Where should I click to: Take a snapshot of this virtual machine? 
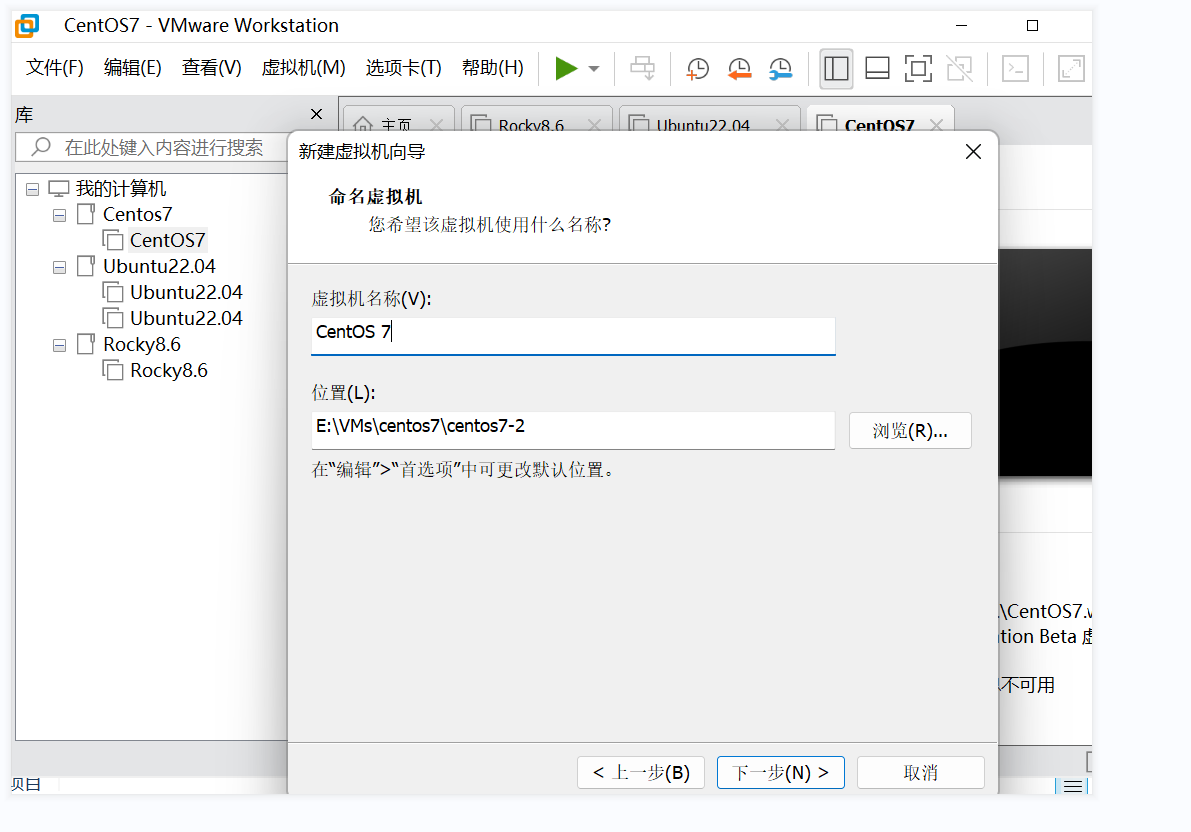(x=697, y=68)
